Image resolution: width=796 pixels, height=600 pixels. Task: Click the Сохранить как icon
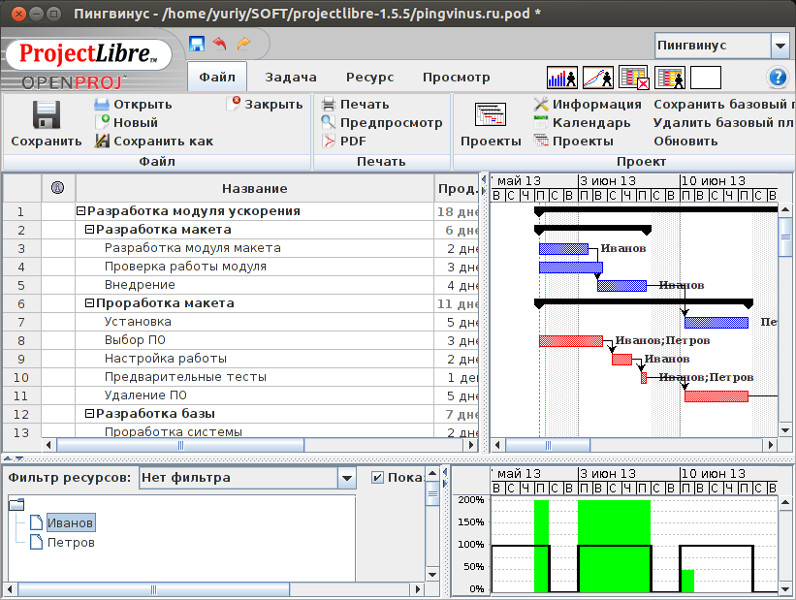click(x=102, y=141)
